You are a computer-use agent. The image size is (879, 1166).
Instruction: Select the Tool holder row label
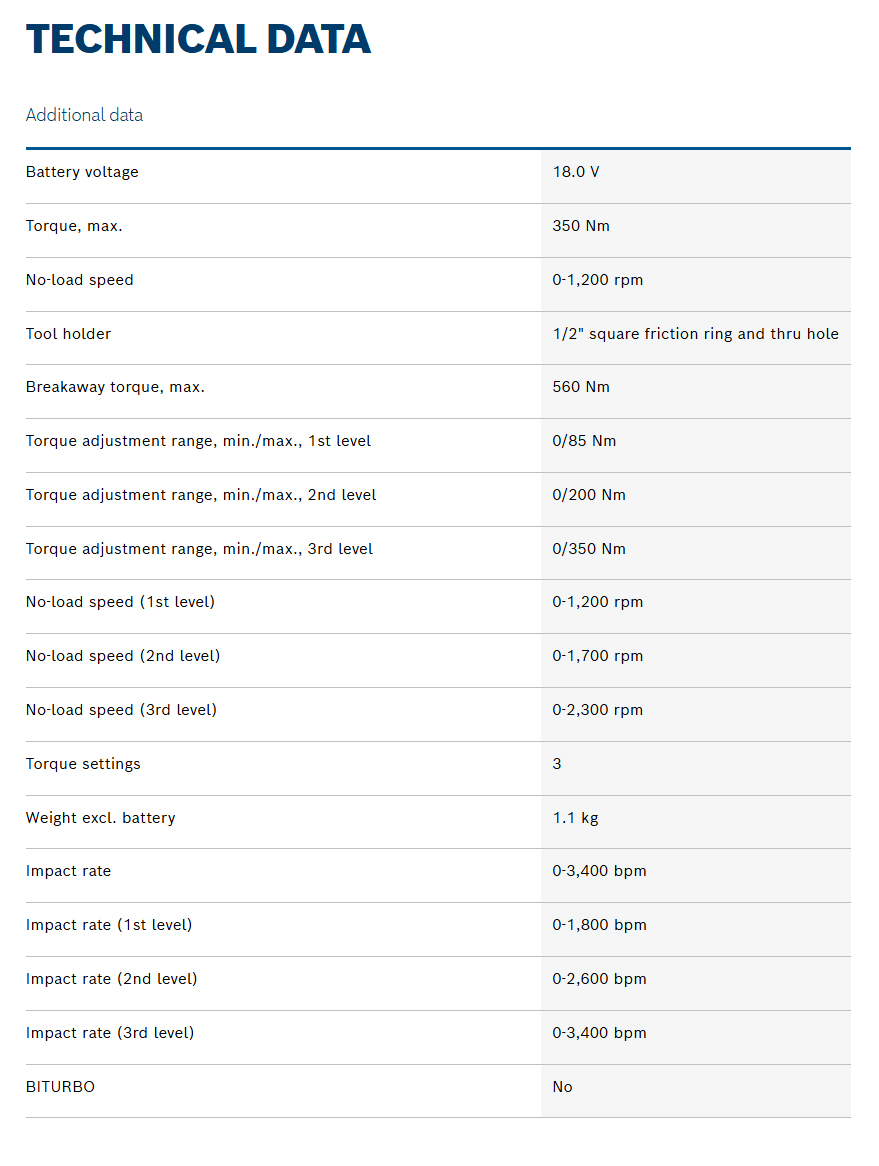pyautogui.click(x=68, y=334)
